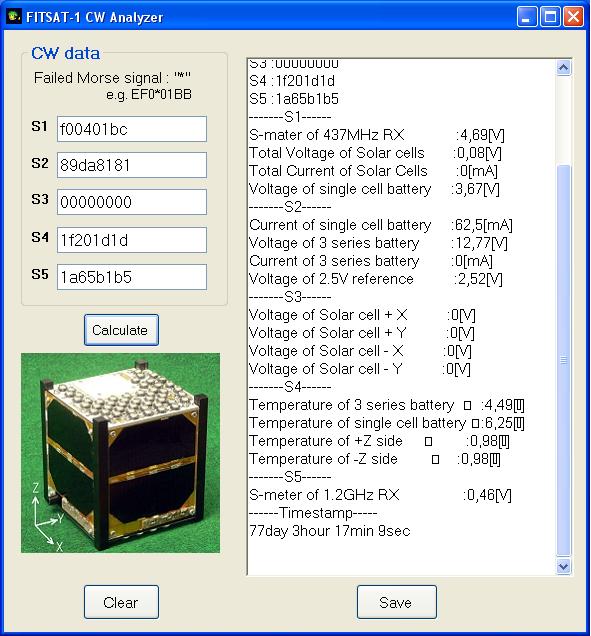Click the S-mater of 437MHz RX output line
The width and height of the screenshot is (591, 636).
(377, 135)
